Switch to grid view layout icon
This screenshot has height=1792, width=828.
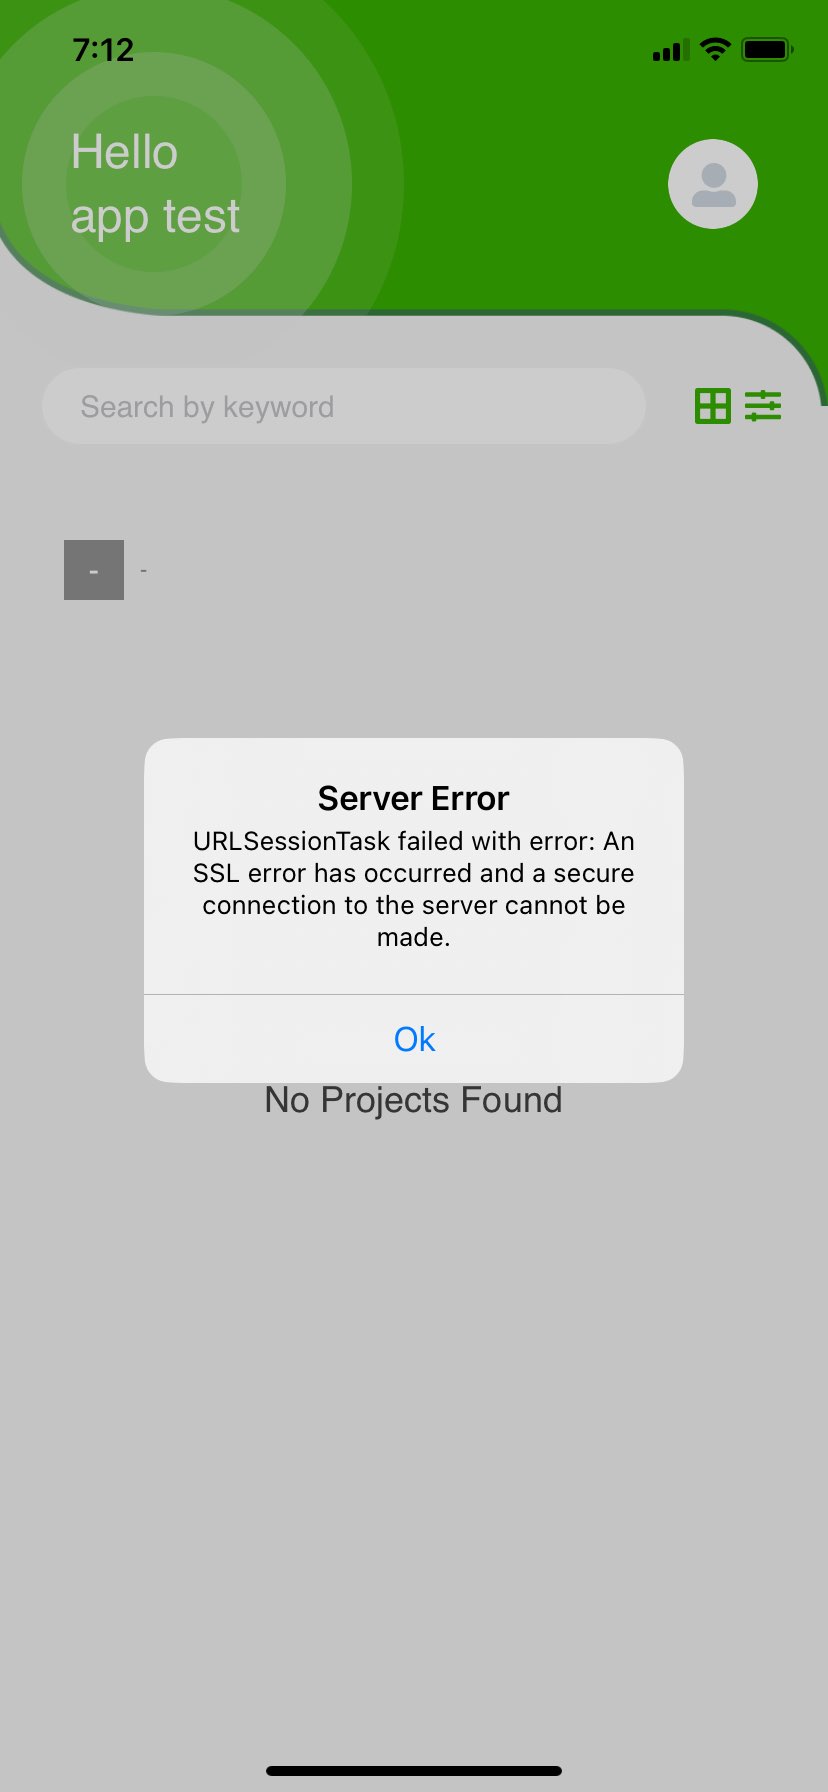(713, 406)
